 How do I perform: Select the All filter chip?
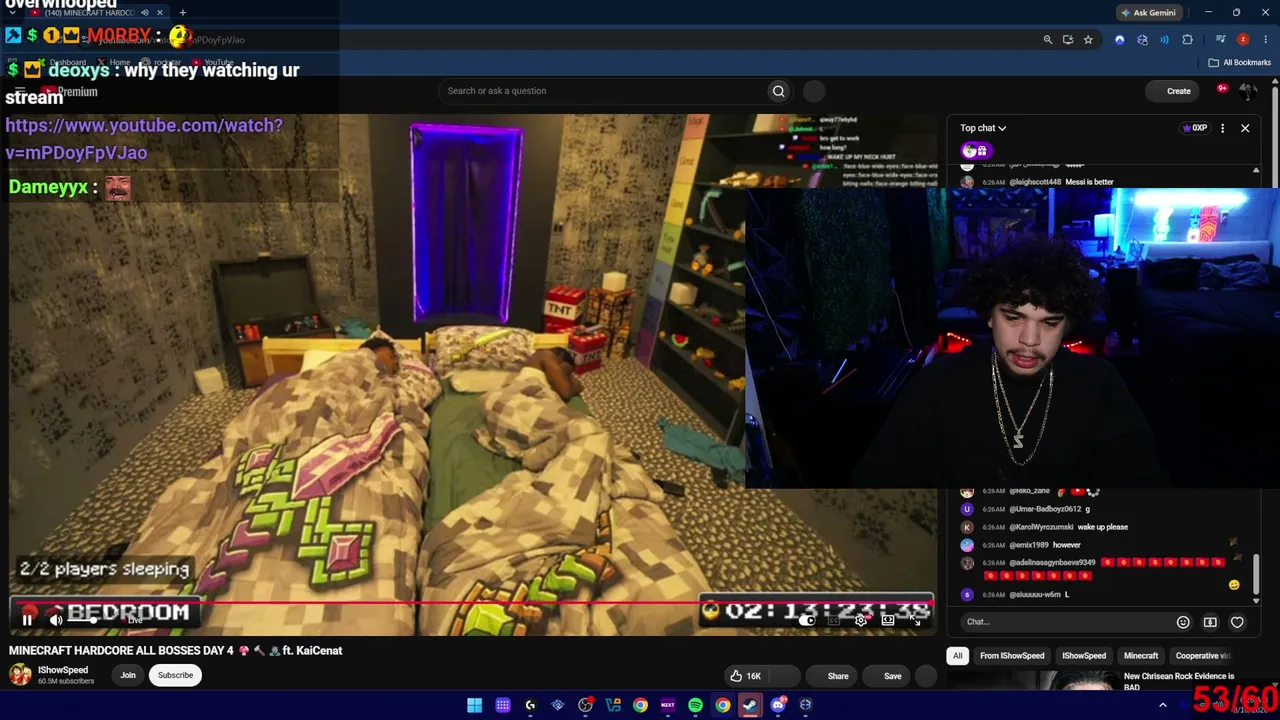point(958,656)
